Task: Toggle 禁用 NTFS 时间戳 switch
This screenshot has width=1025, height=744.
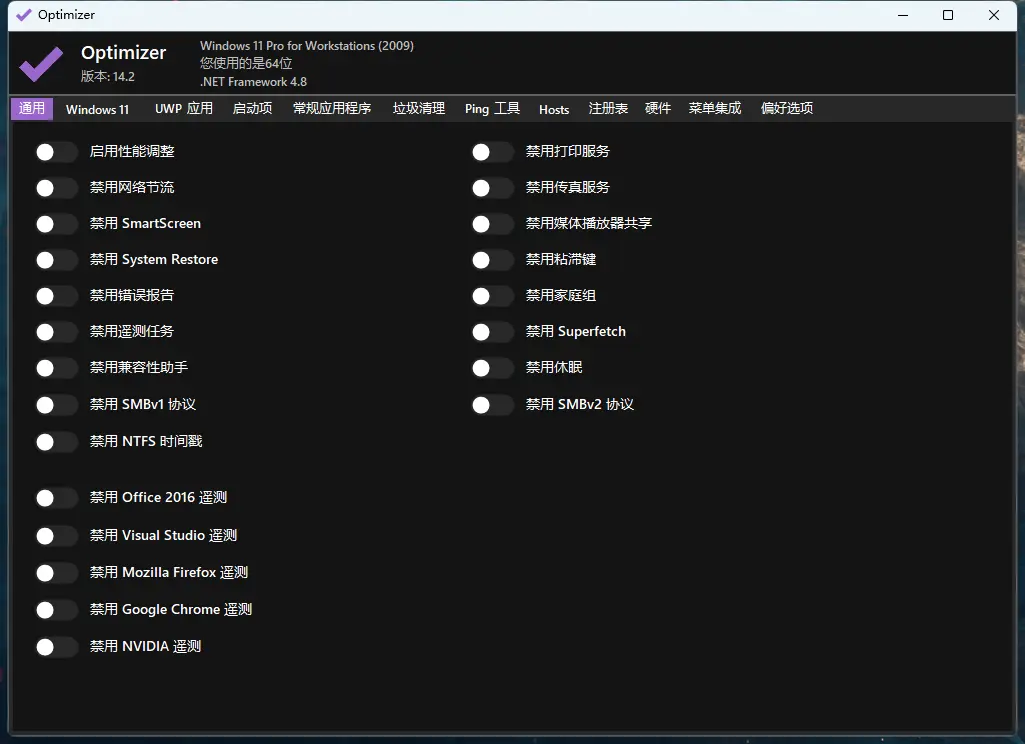Action: click(x=57, y=442)
